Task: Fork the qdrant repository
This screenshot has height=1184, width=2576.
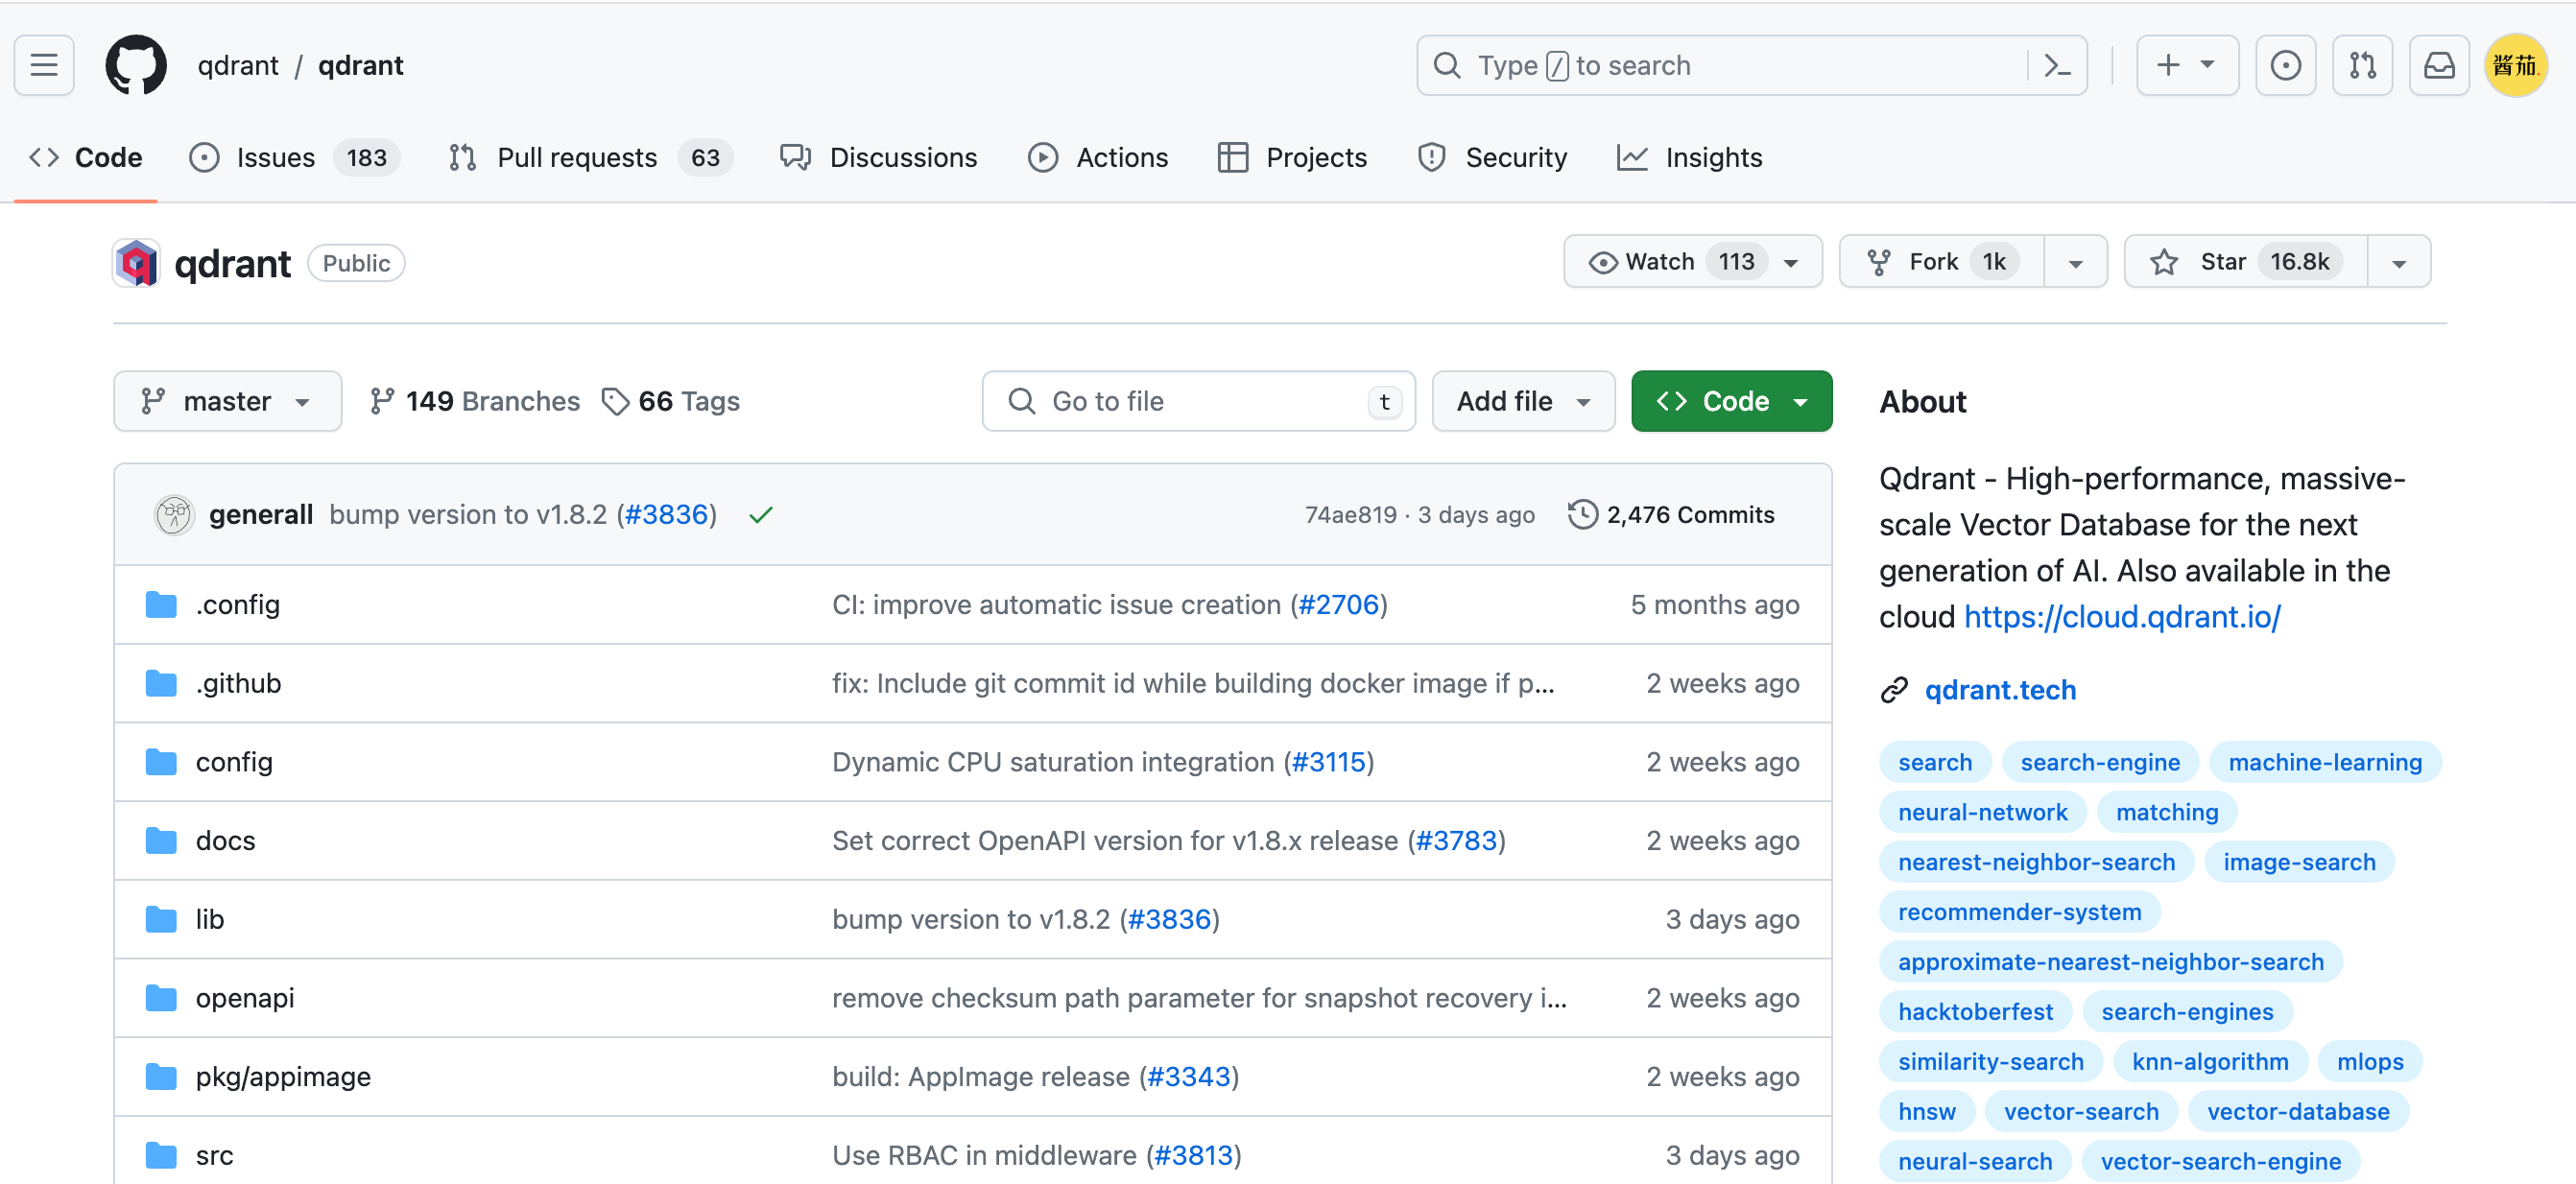Action: point(1941,262)
